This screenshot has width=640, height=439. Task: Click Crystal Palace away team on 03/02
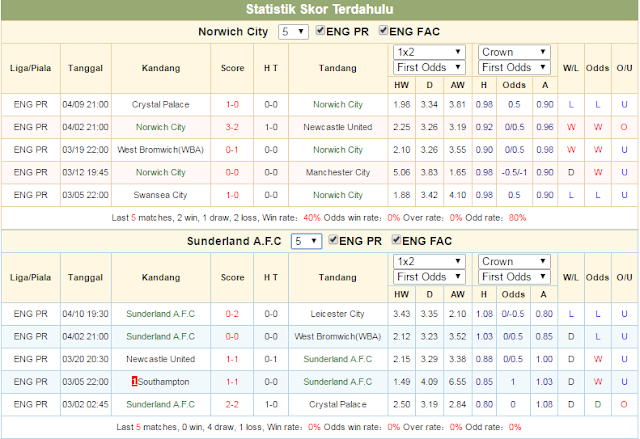click(338, 404)
